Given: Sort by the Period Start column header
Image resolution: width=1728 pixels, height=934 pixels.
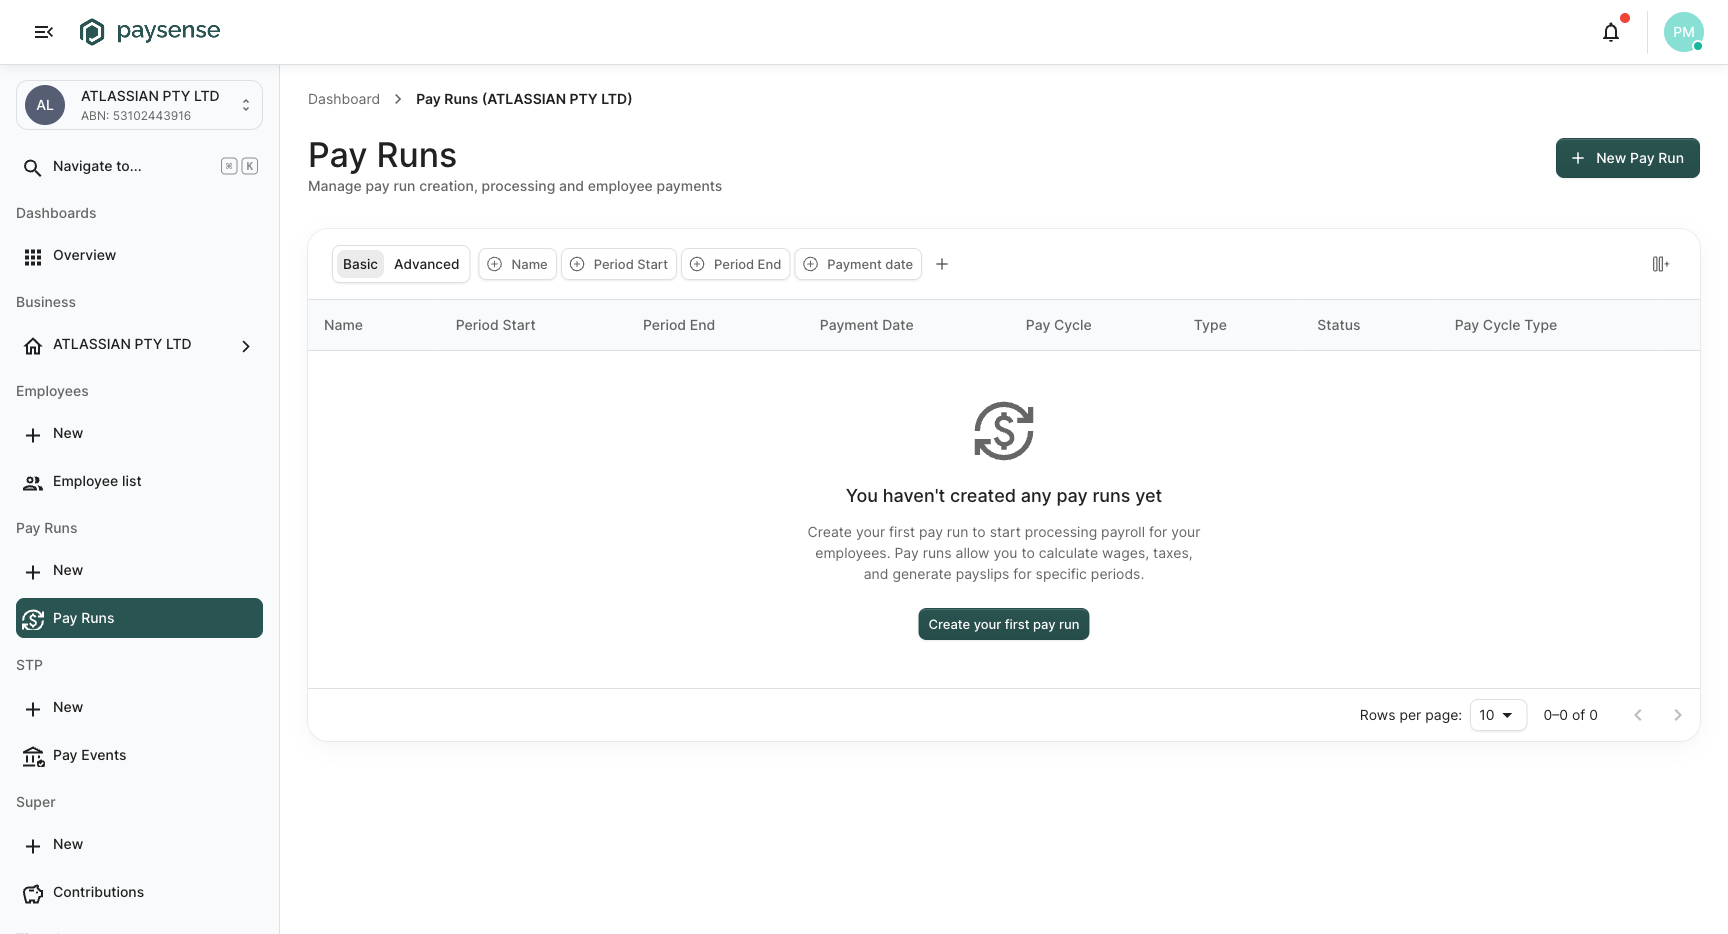Looking at the screenshot, I should point(495,325).
